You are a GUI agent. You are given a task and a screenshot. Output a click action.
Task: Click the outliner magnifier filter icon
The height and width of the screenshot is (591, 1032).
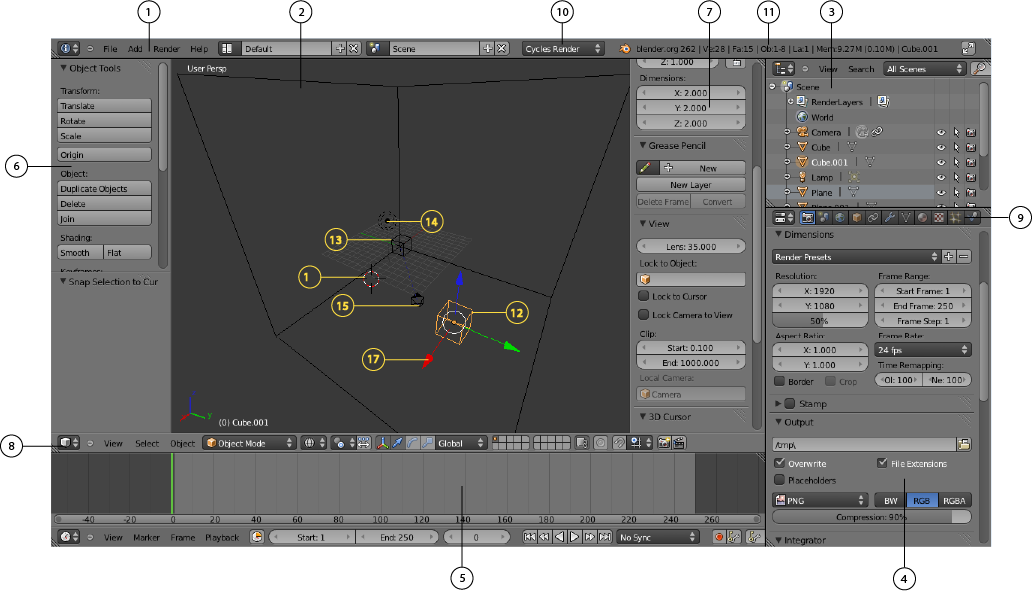coord(980,68)
